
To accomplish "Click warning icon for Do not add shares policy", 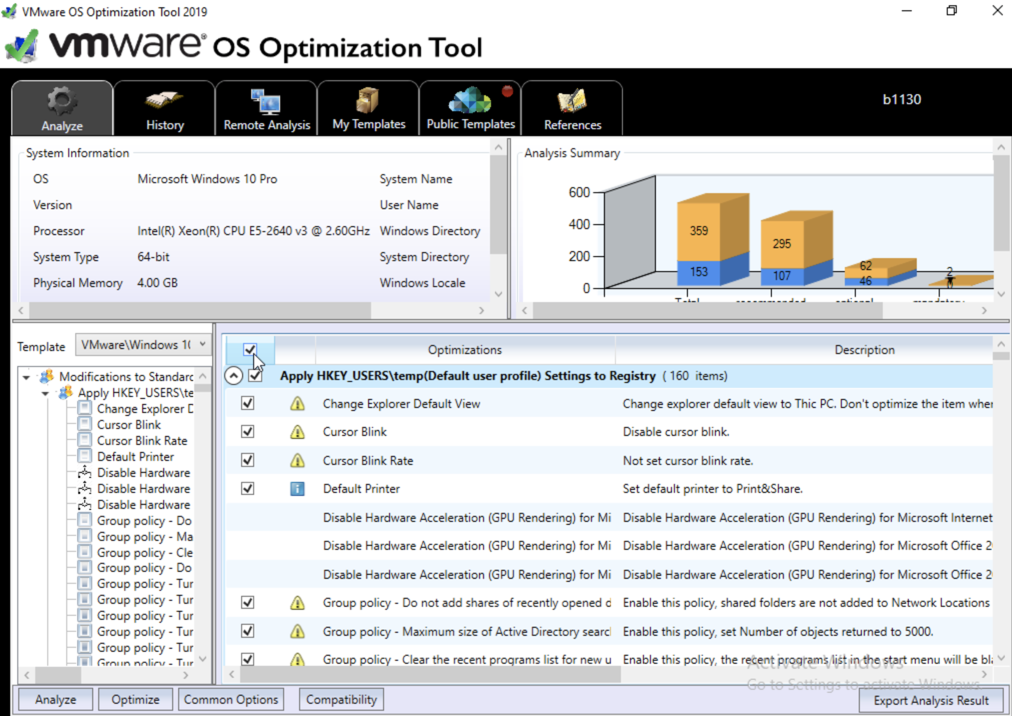I will pos(297,603).
